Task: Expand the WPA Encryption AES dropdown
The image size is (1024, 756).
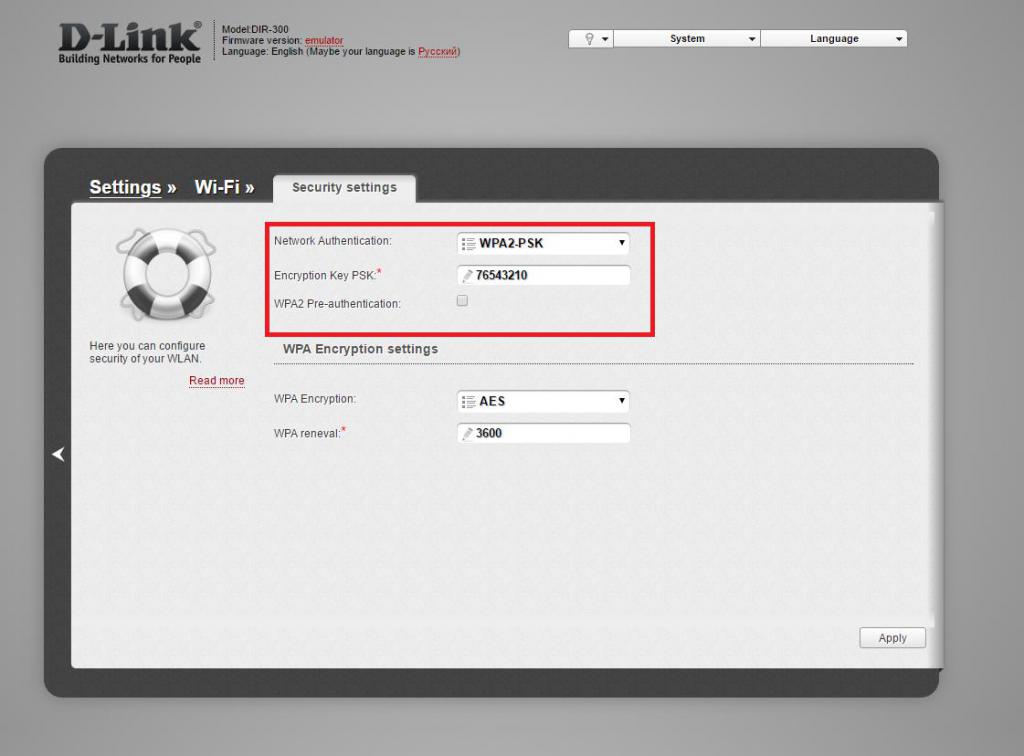Action: click(543, 401)
